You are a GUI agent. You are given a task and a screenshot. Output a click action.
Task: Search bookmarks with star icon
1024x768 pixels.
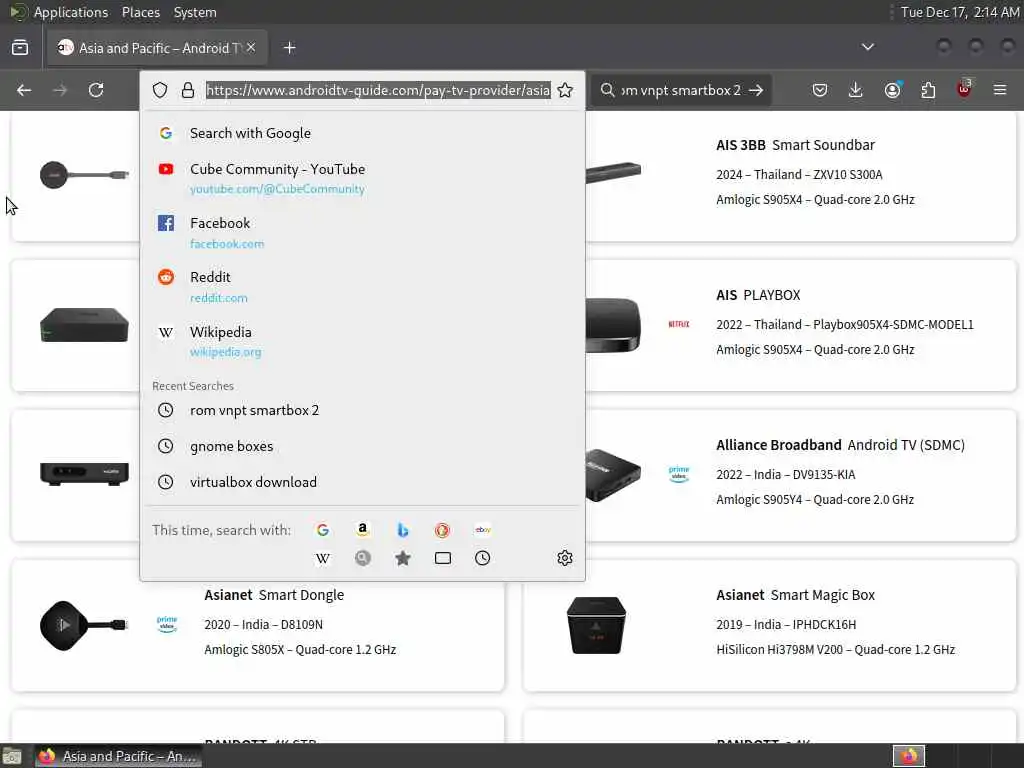pos(403,558)
